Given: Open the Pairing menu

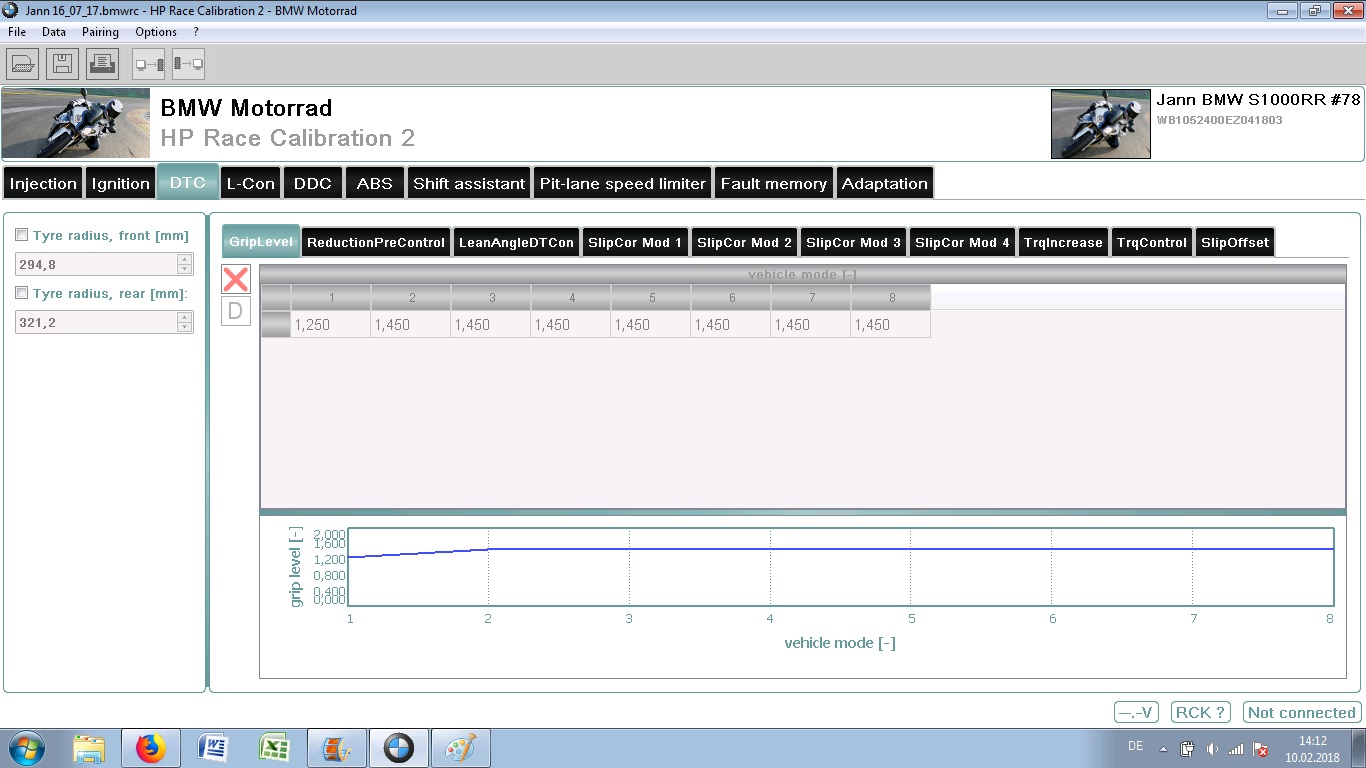Looking at the screenshot, I should (100, 32).
